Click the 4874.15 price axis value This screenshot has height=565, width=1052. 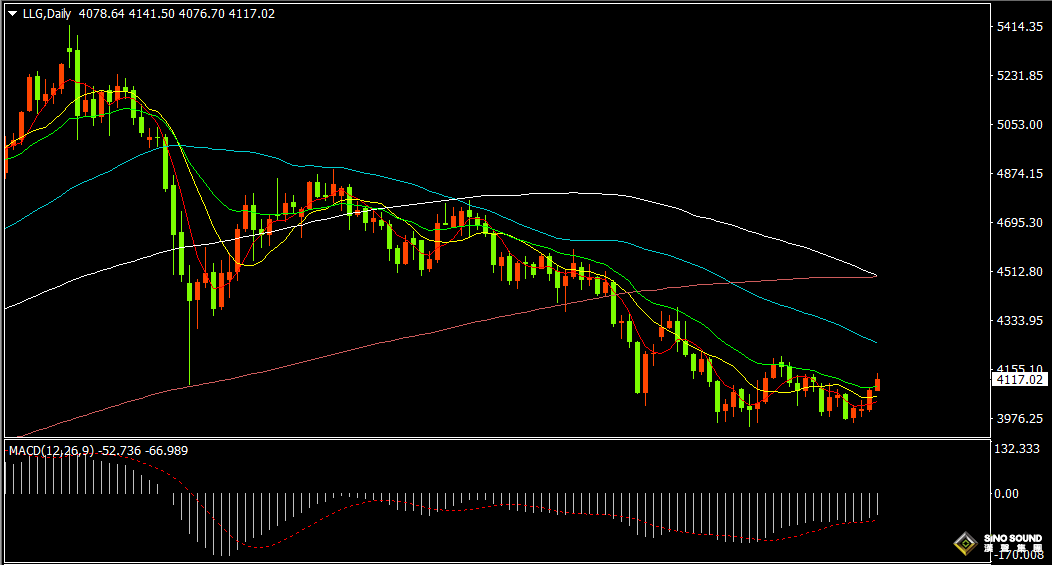(x=1020, y=174)
